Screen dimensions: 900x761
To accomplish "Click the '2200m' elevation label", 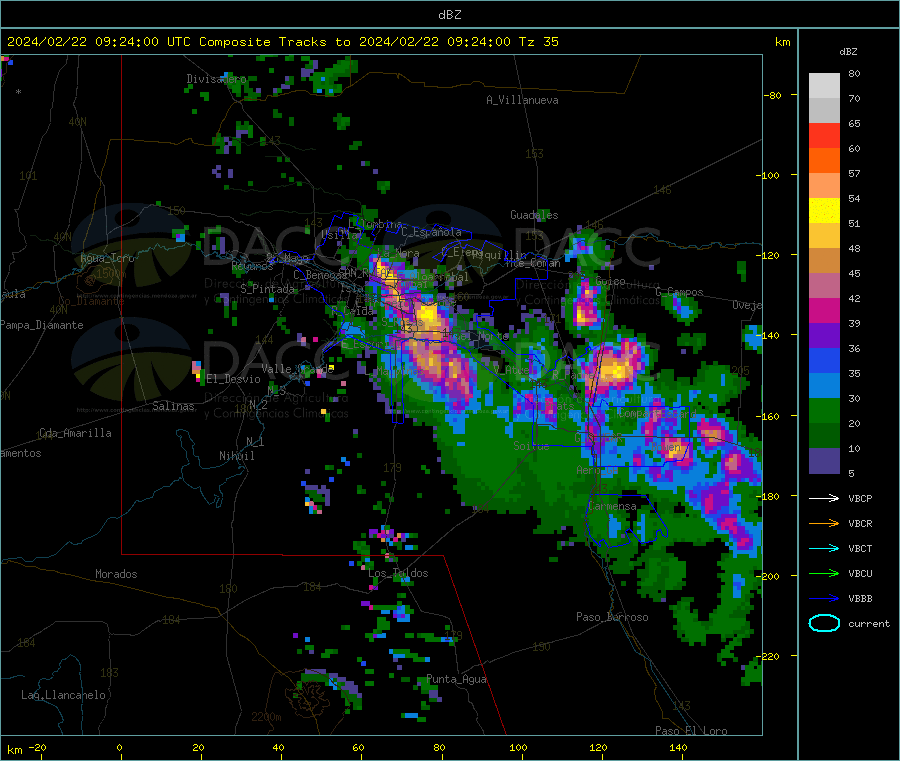I will 266,717.
